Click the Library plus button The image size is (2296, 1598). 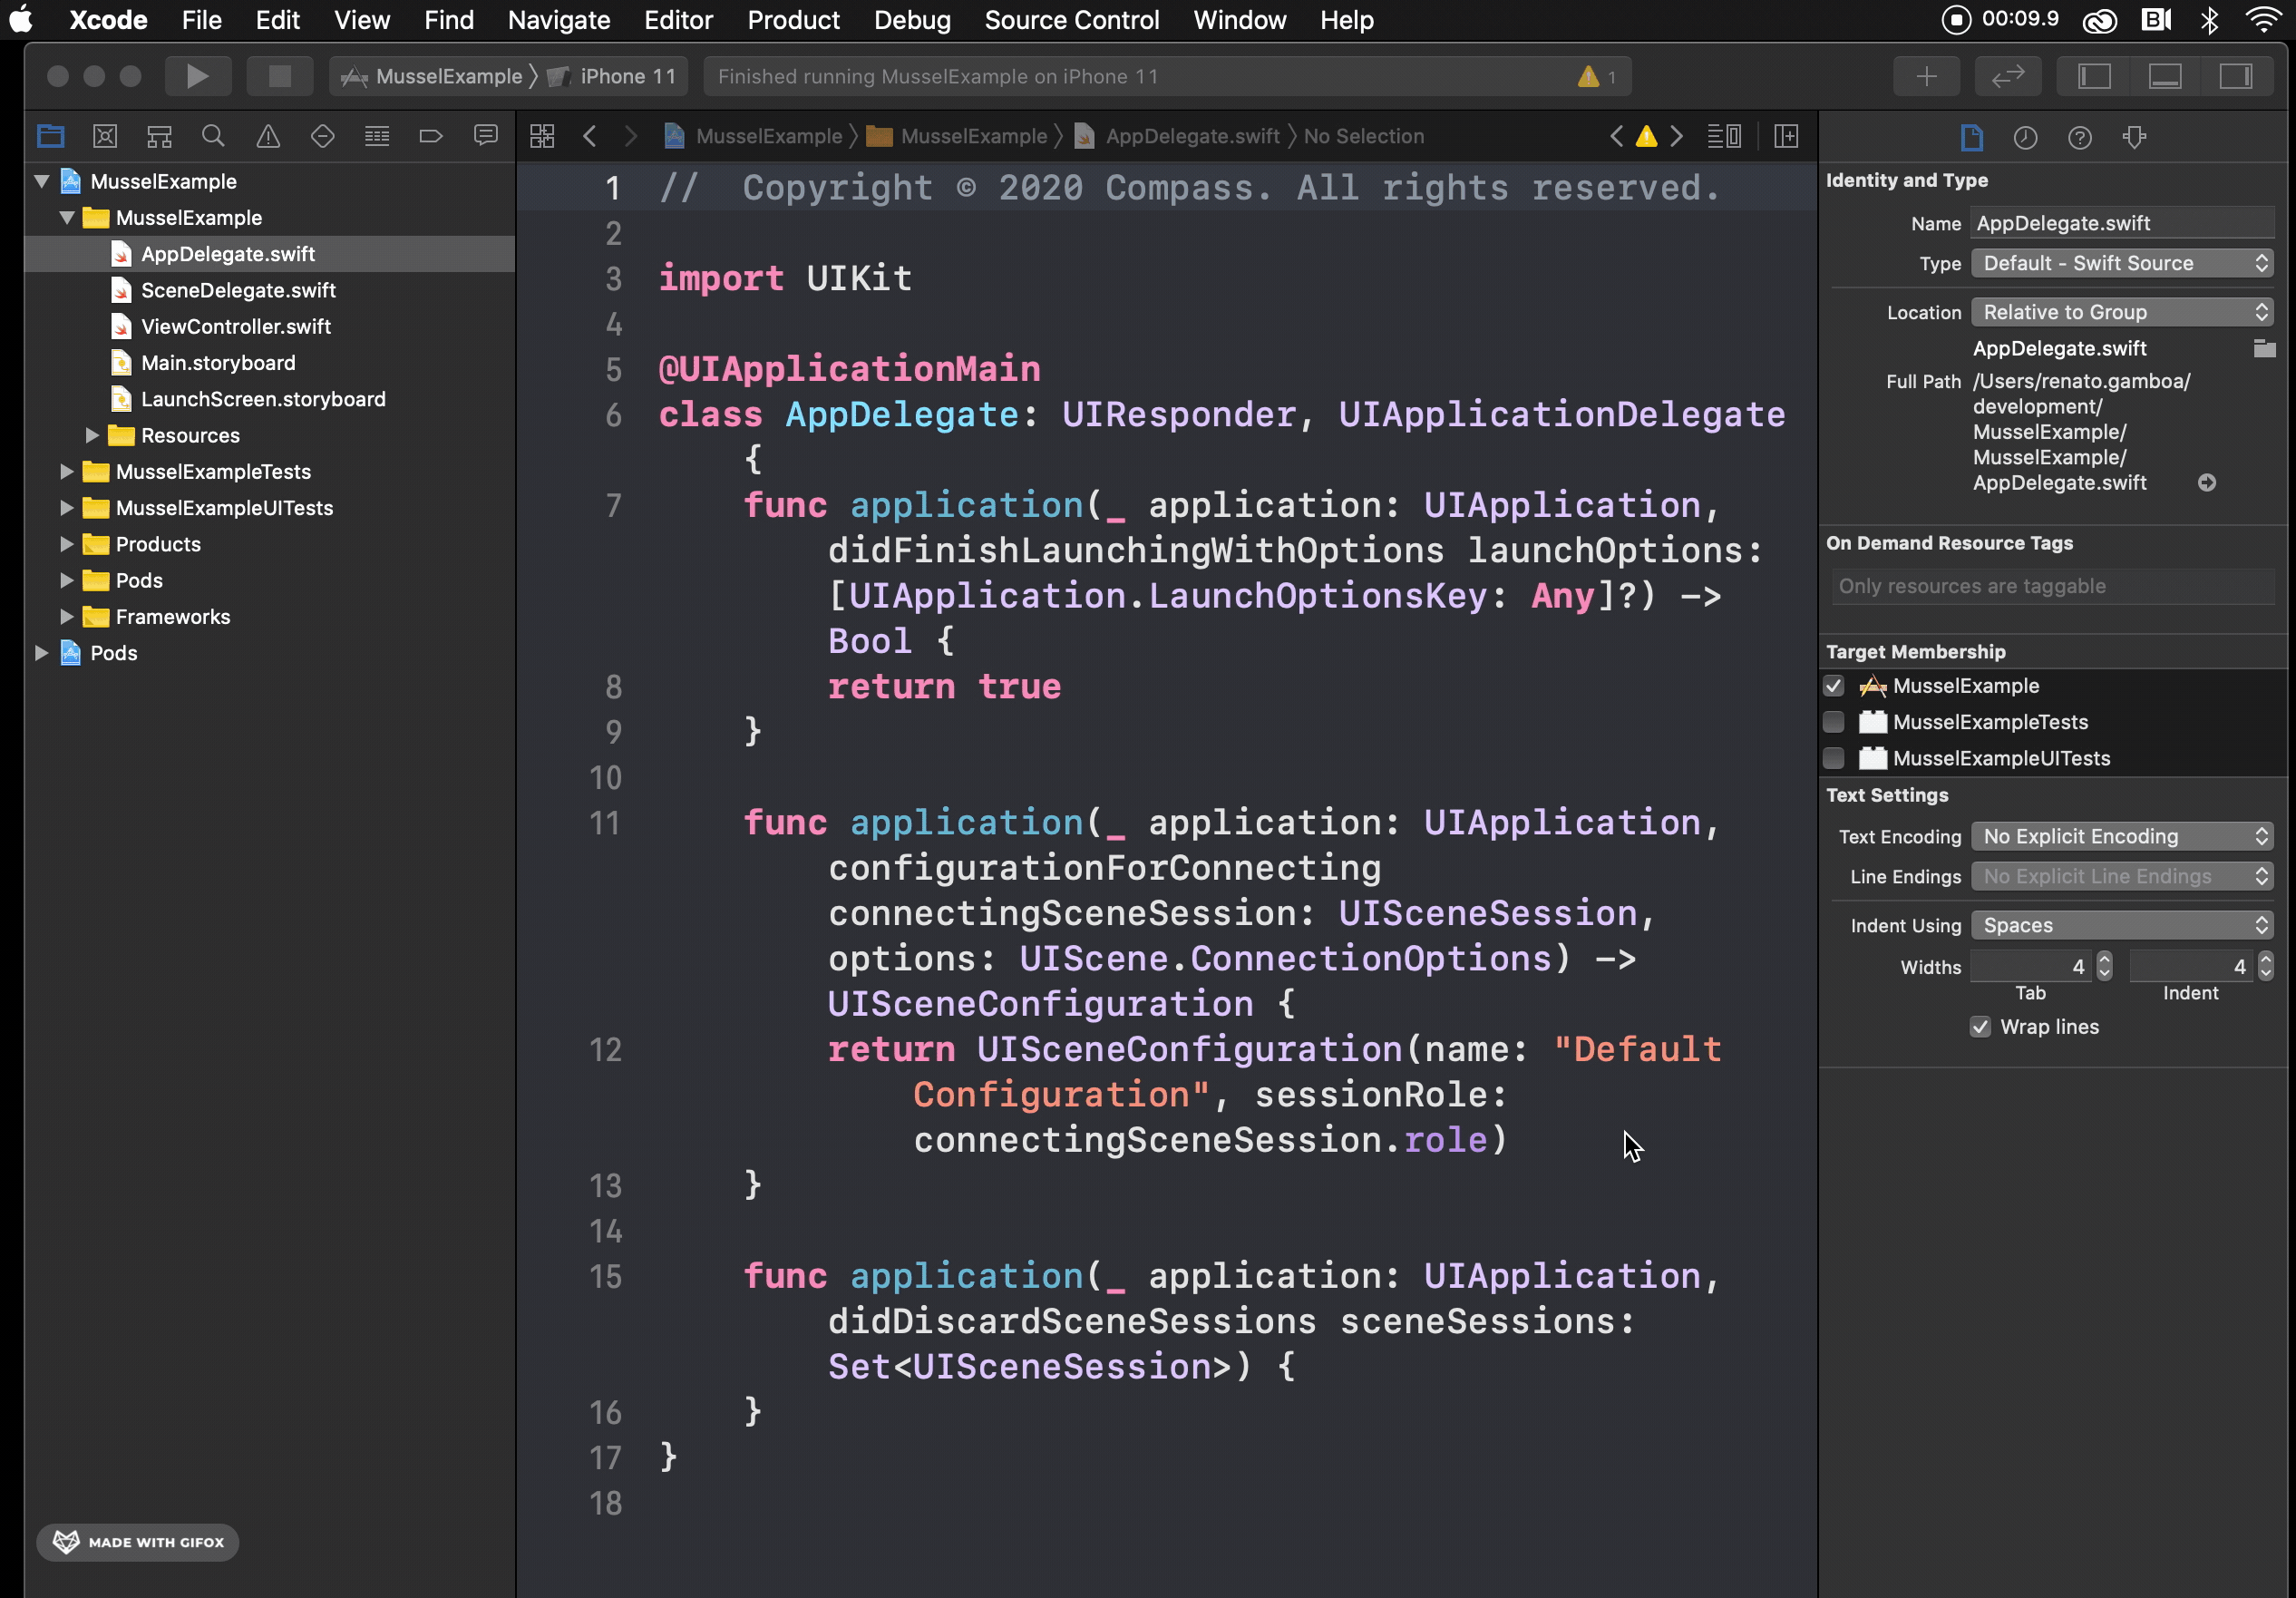click(1926, 76)
